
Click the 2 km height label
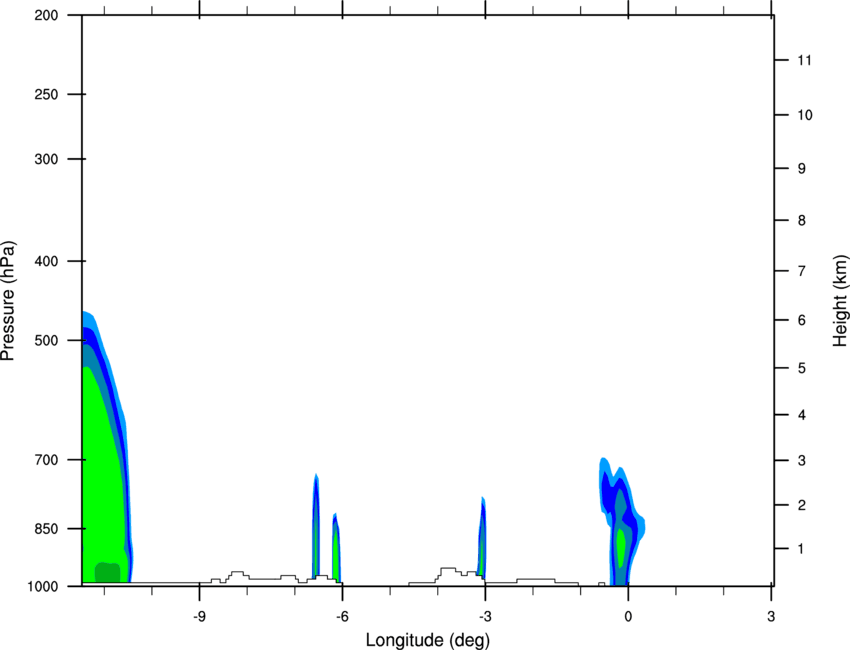[802, 505]
